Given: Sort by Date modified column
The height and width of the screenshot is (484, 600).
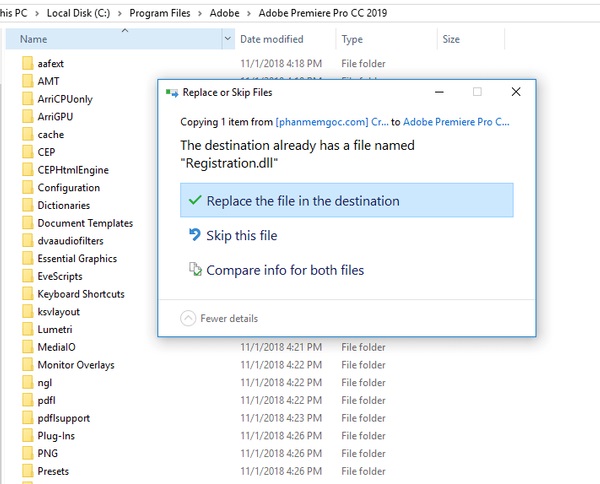Looking at the screenshot, I should click(271, 39).
